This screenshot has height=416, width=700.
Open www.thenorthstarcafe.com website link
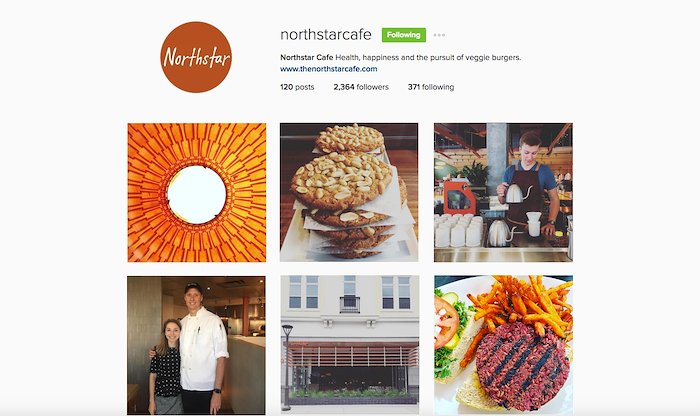[x=329, y=69]
